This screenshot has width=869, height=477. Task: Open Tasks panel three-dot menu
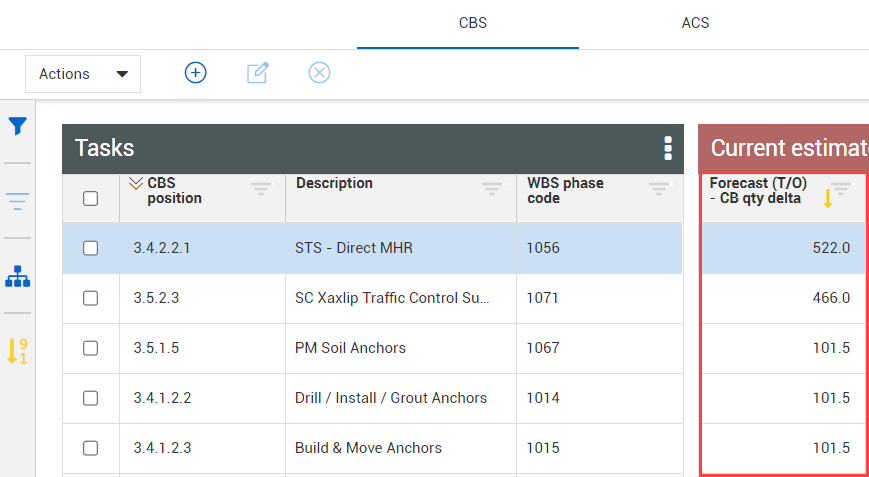(667, 149)
